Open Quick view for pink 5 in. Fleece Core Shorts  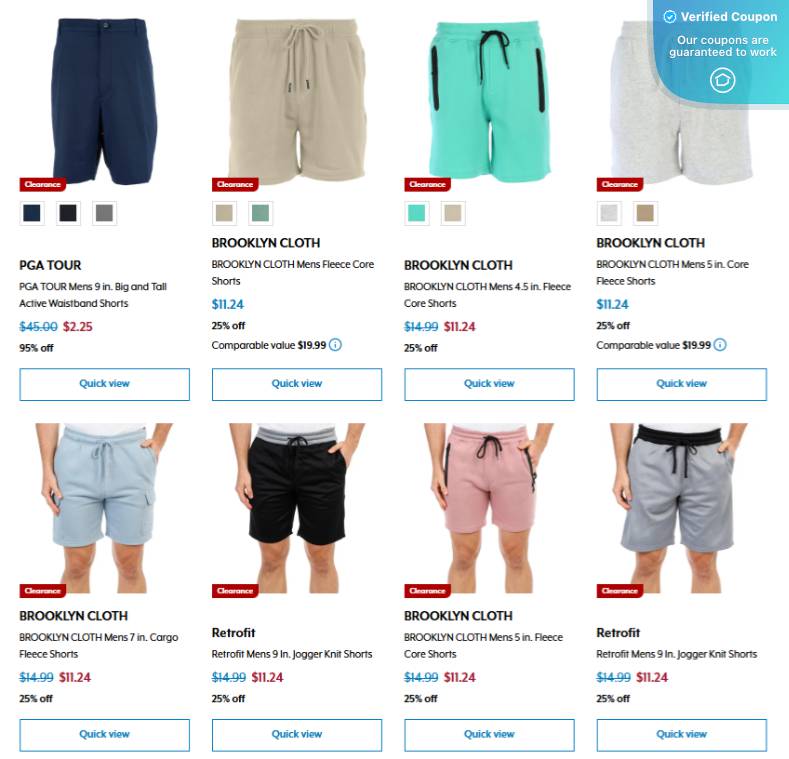(x=489, y=735)
